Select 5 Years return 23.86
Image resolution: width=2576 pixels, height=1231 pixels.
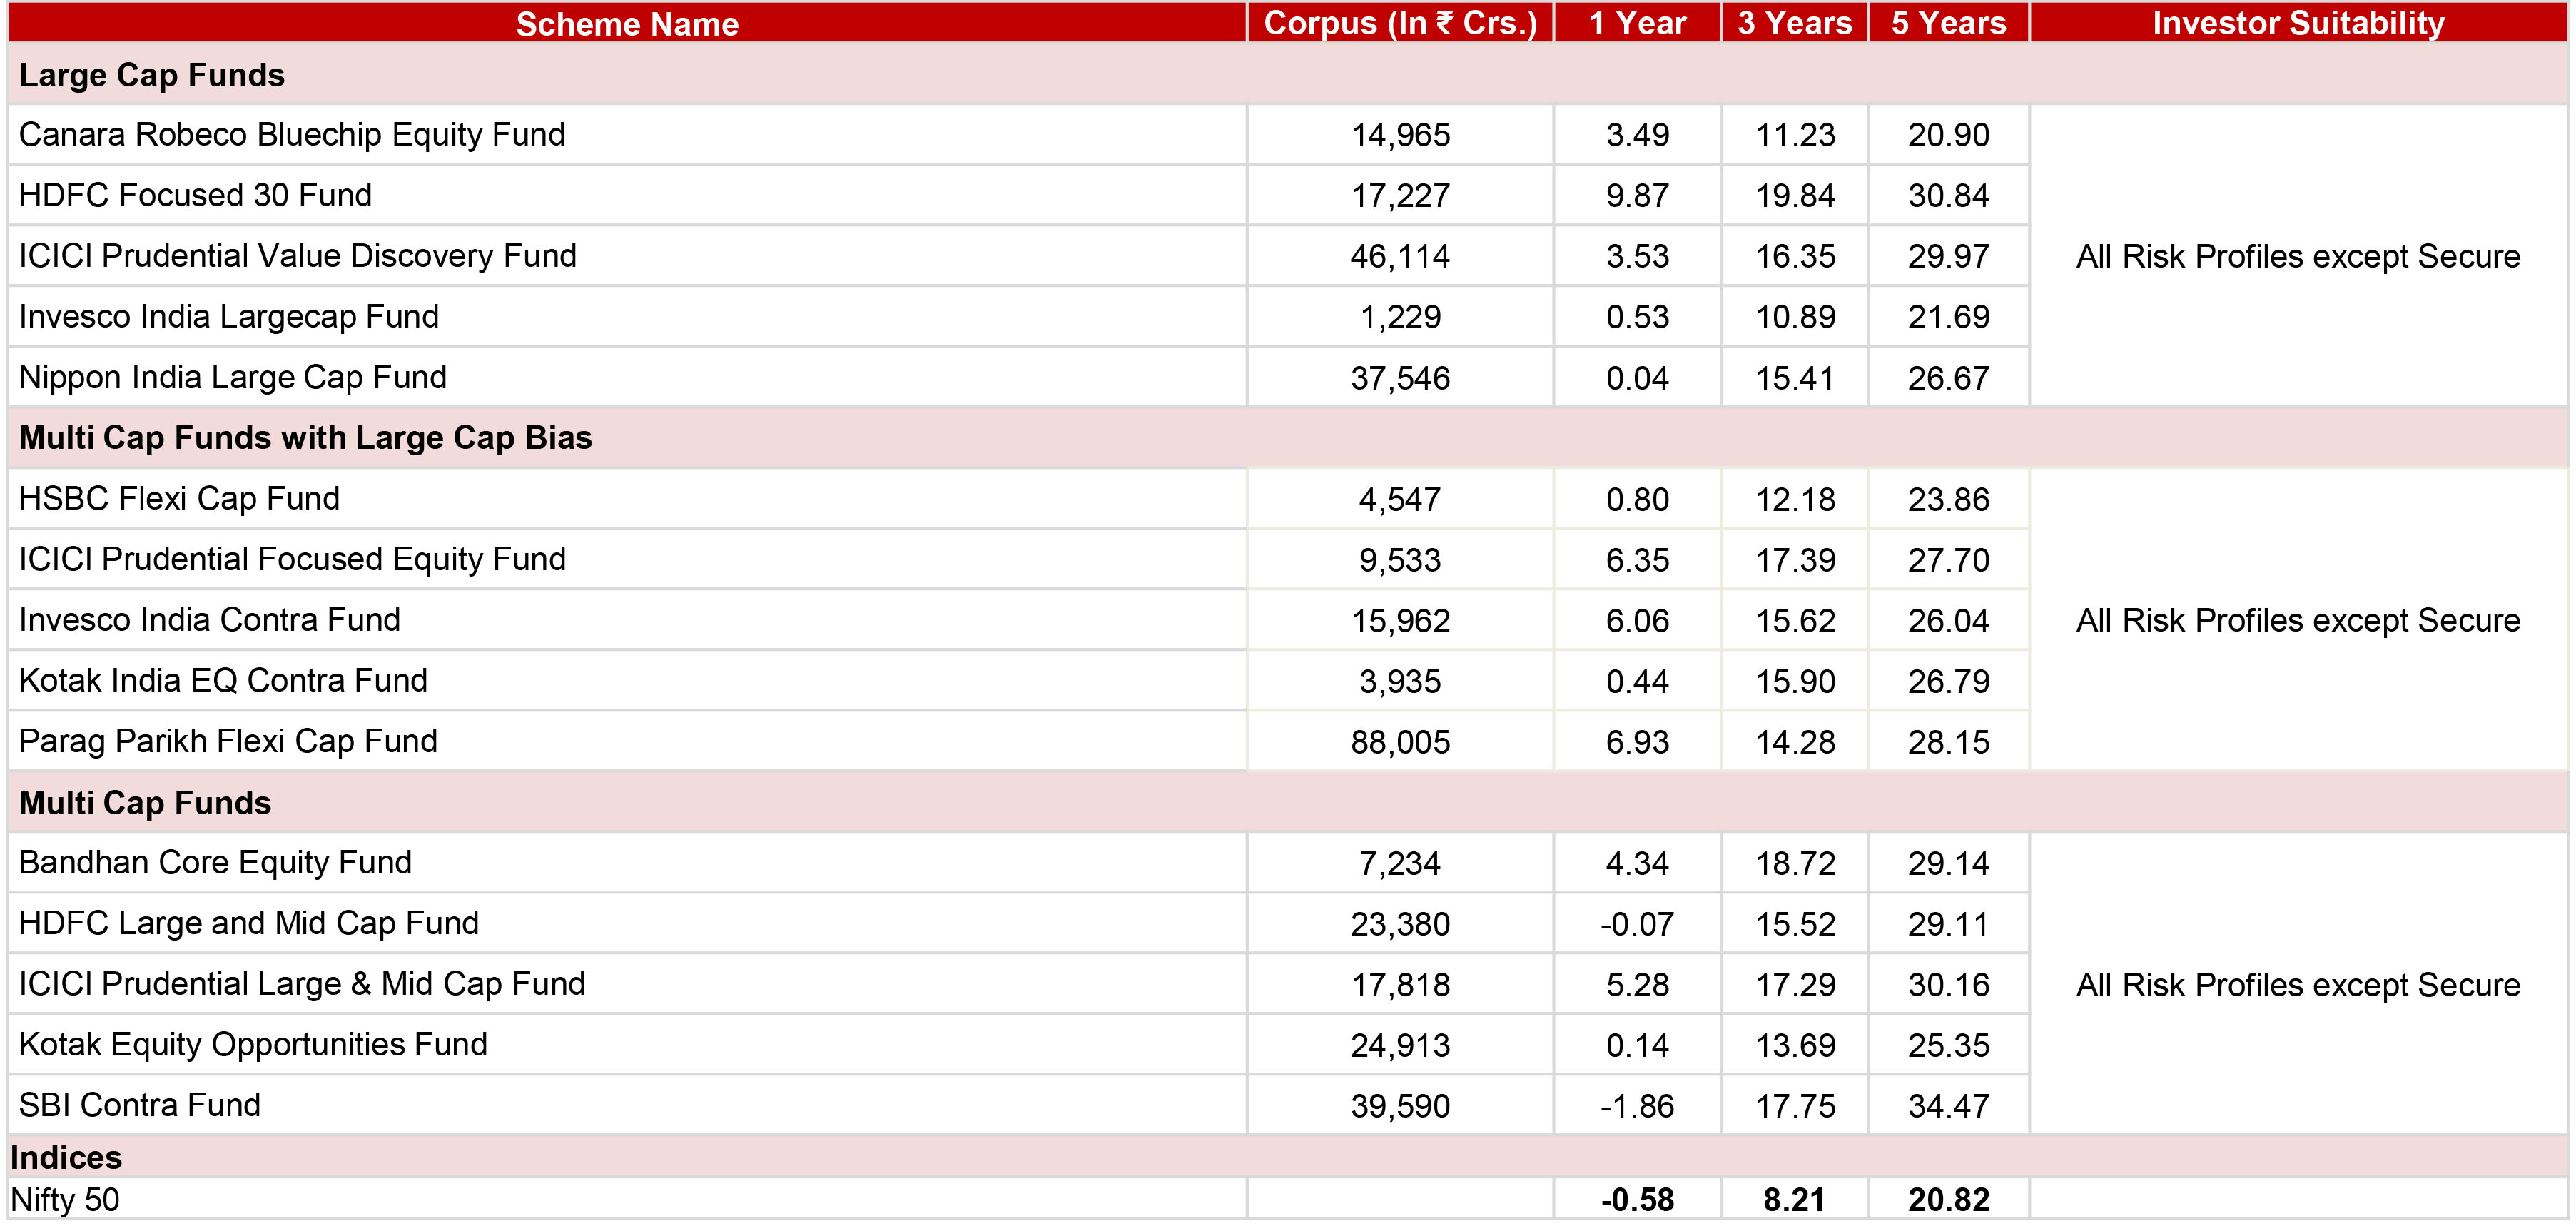pos(1948,499)
